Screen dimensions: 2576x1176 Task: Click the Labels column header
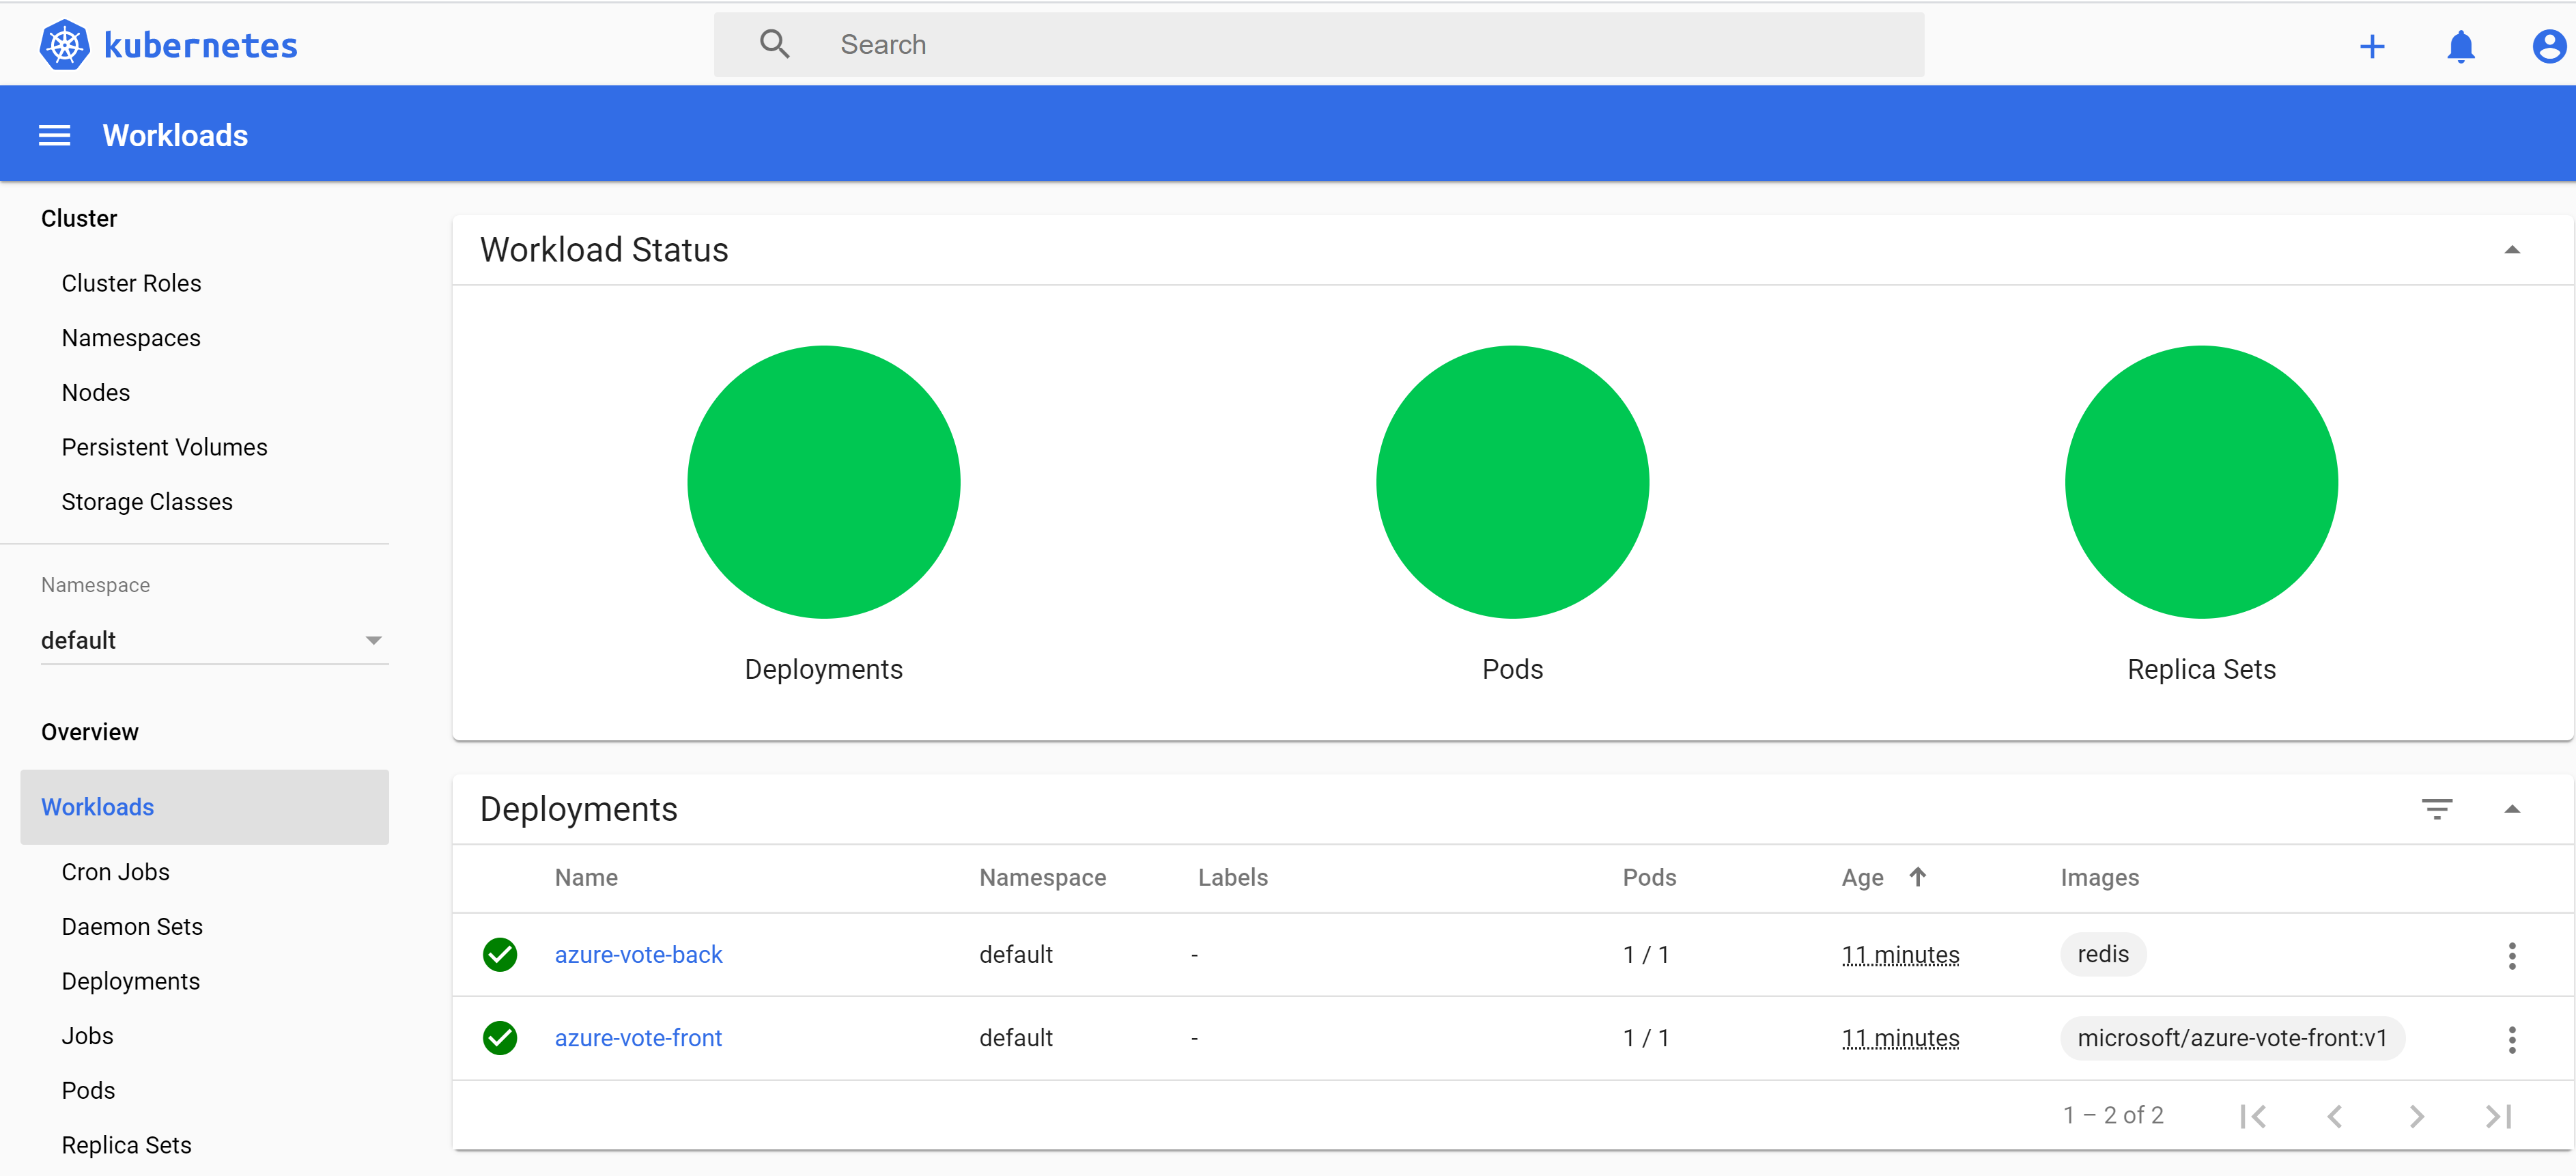pos(1233,877)
